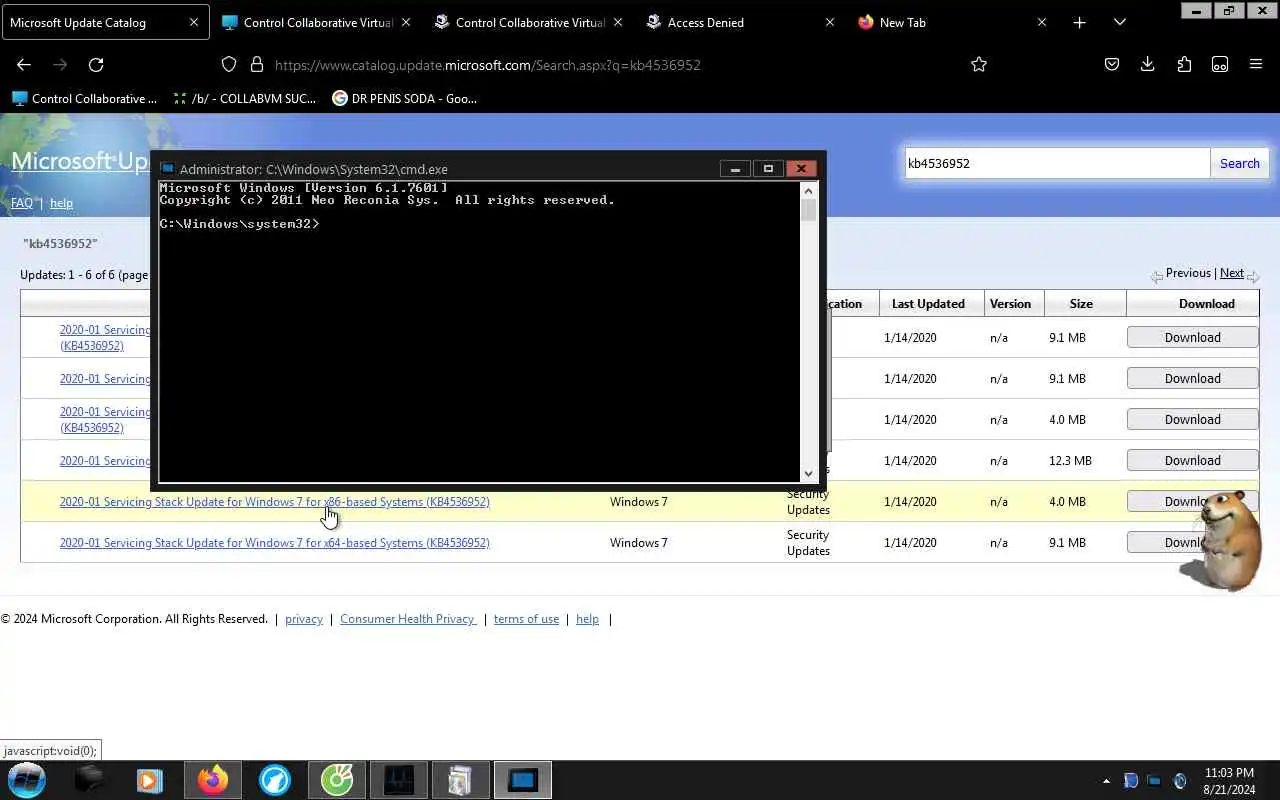Download the first 4.0 MB update row
This screenshot has width=1280, height=800.
[x=1192, y=419]
